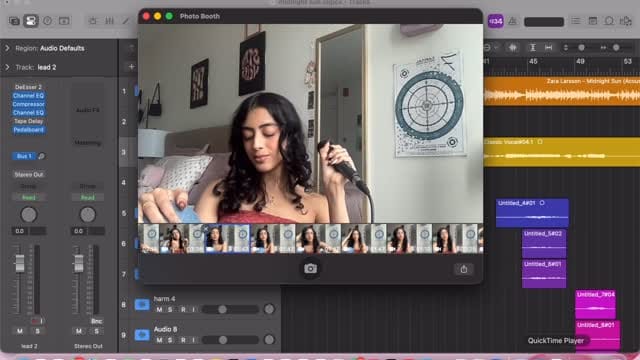This screenshot has width=640, height=360.
Task: Open the second Channel EQ plug-in
Action: [28, 113]
